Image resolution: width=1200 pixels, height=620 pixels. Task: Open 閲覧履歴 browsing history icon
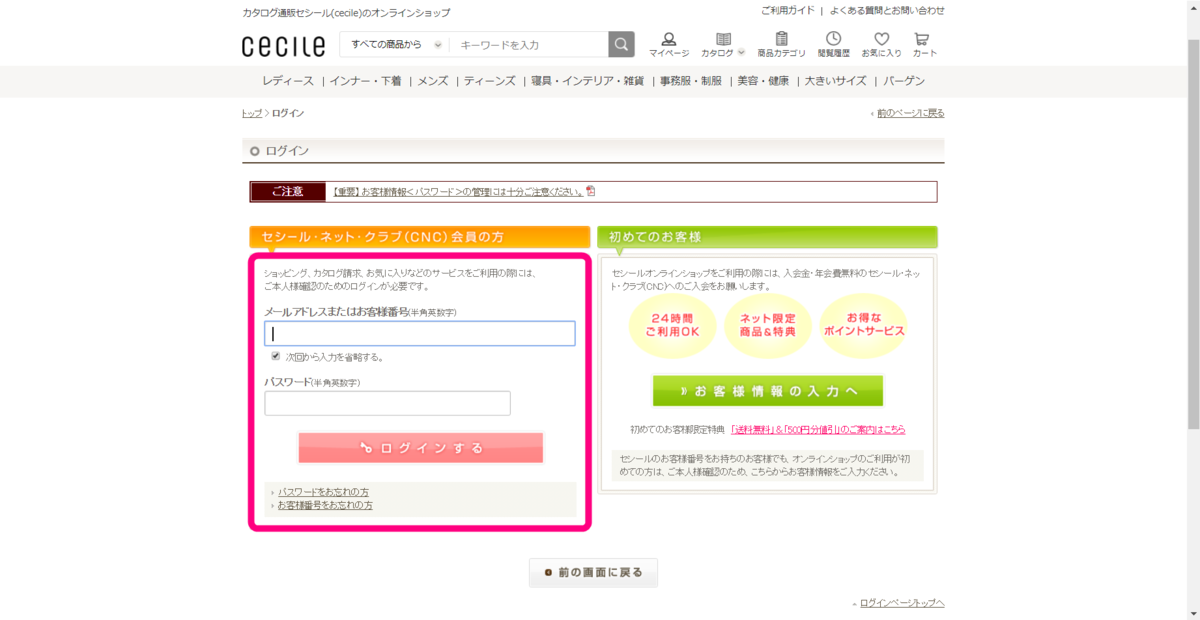pos(833,45)
